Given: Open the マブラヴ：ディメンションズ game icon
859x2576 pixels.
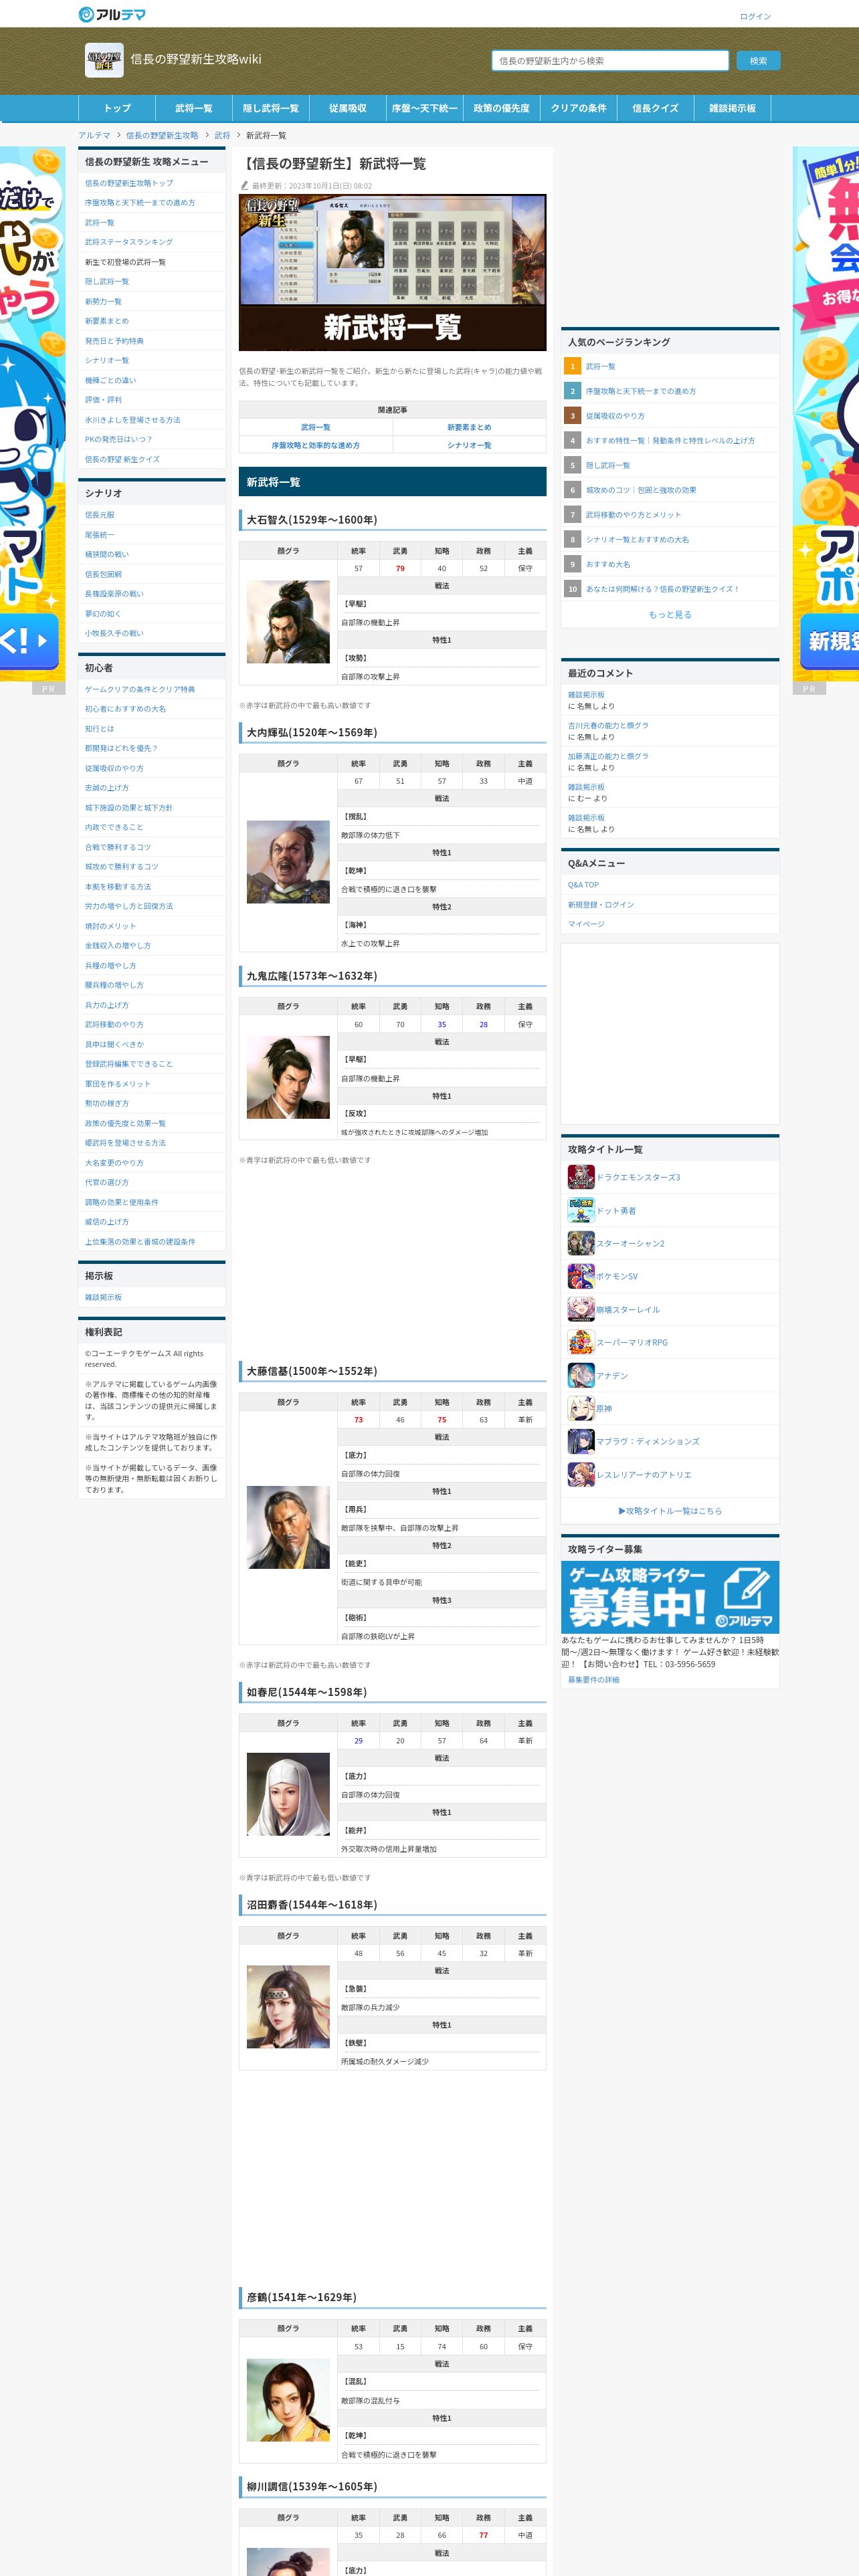Looking at the screenshot, I should [581, 1441].
